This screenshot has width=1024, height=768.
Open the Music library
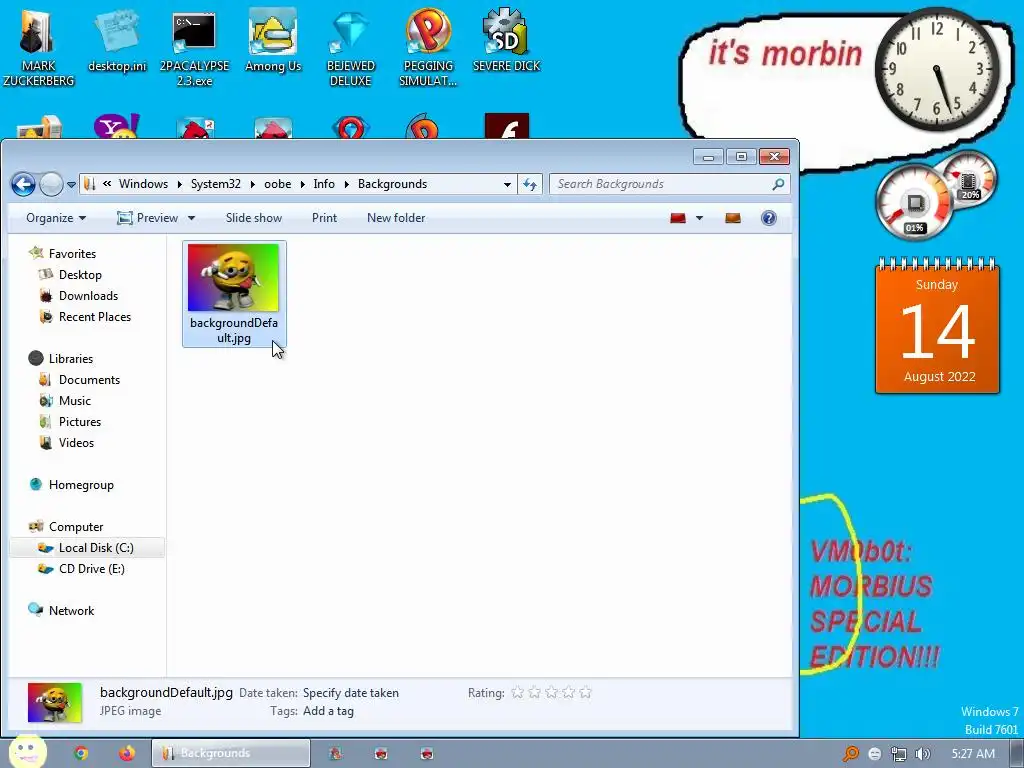(x=74, y=400)
